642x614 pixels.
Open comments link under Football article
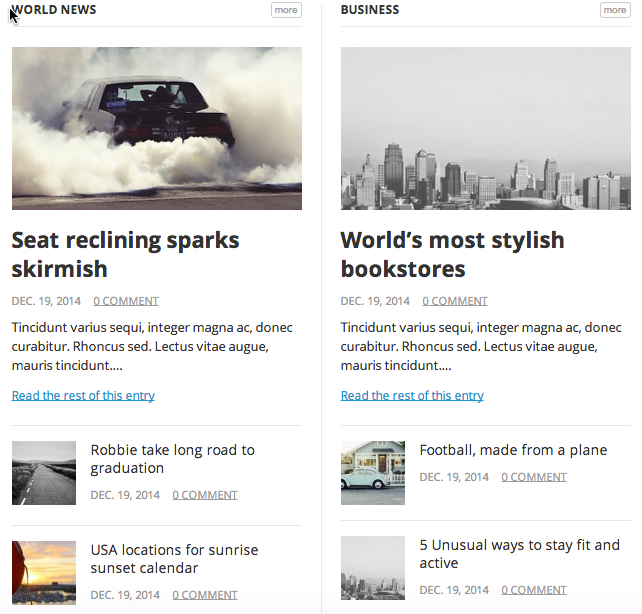point(534,477)
